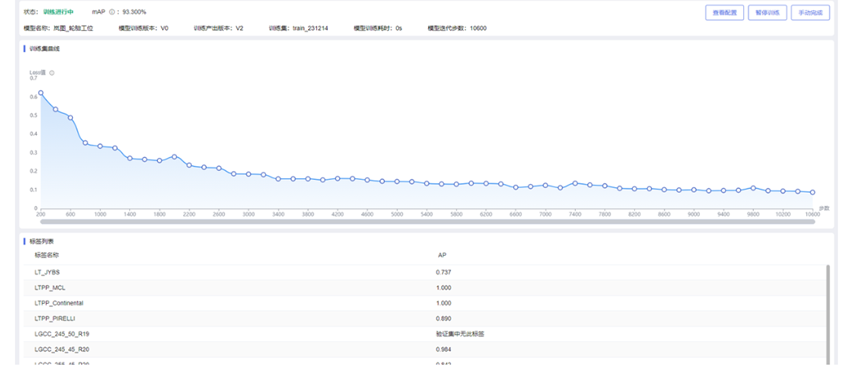This screenshot has height=391, width=865.
Task: Click the info icon next to mAP
Action: point(112,12)
